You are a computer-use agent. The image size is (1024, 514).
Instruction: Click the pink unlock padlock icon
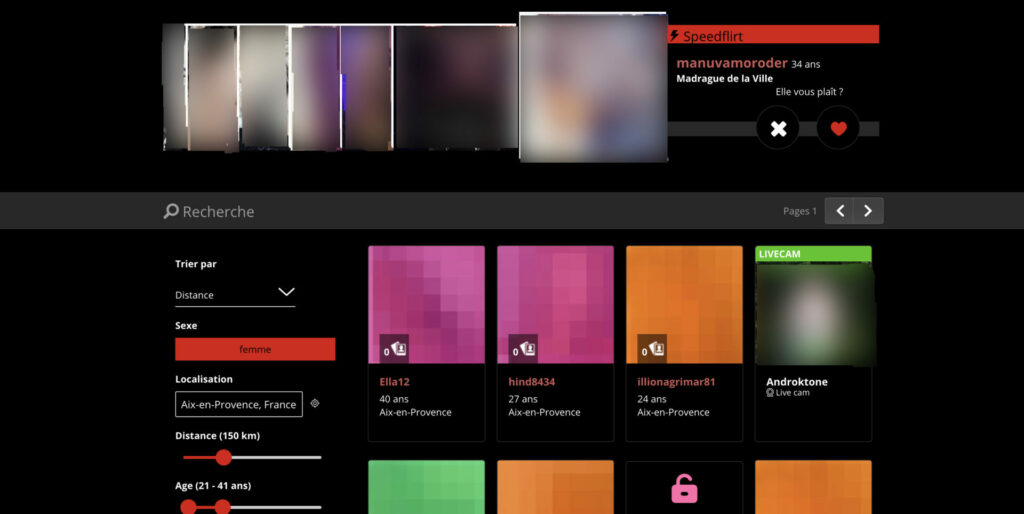click(684, 489)
